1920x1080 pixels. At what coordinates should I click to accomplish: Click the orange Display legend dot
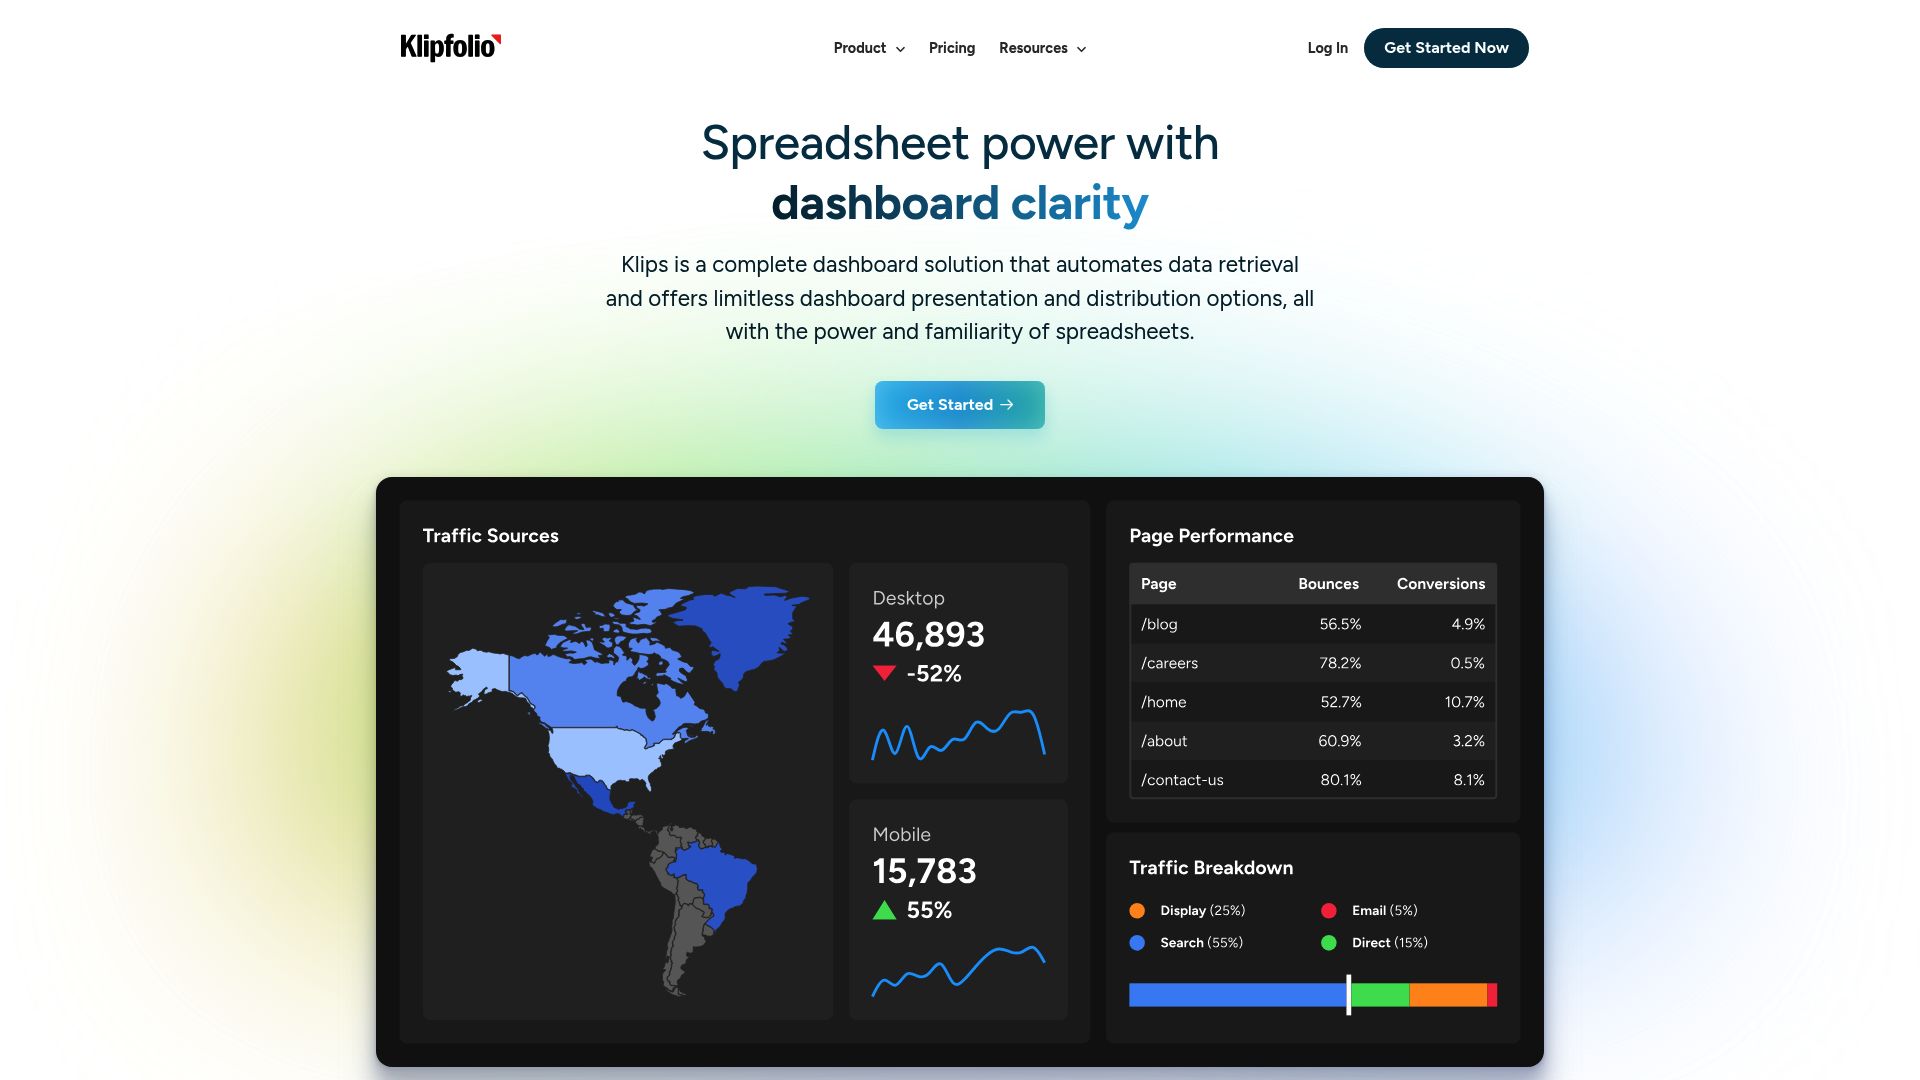(x=1137, y=911)
